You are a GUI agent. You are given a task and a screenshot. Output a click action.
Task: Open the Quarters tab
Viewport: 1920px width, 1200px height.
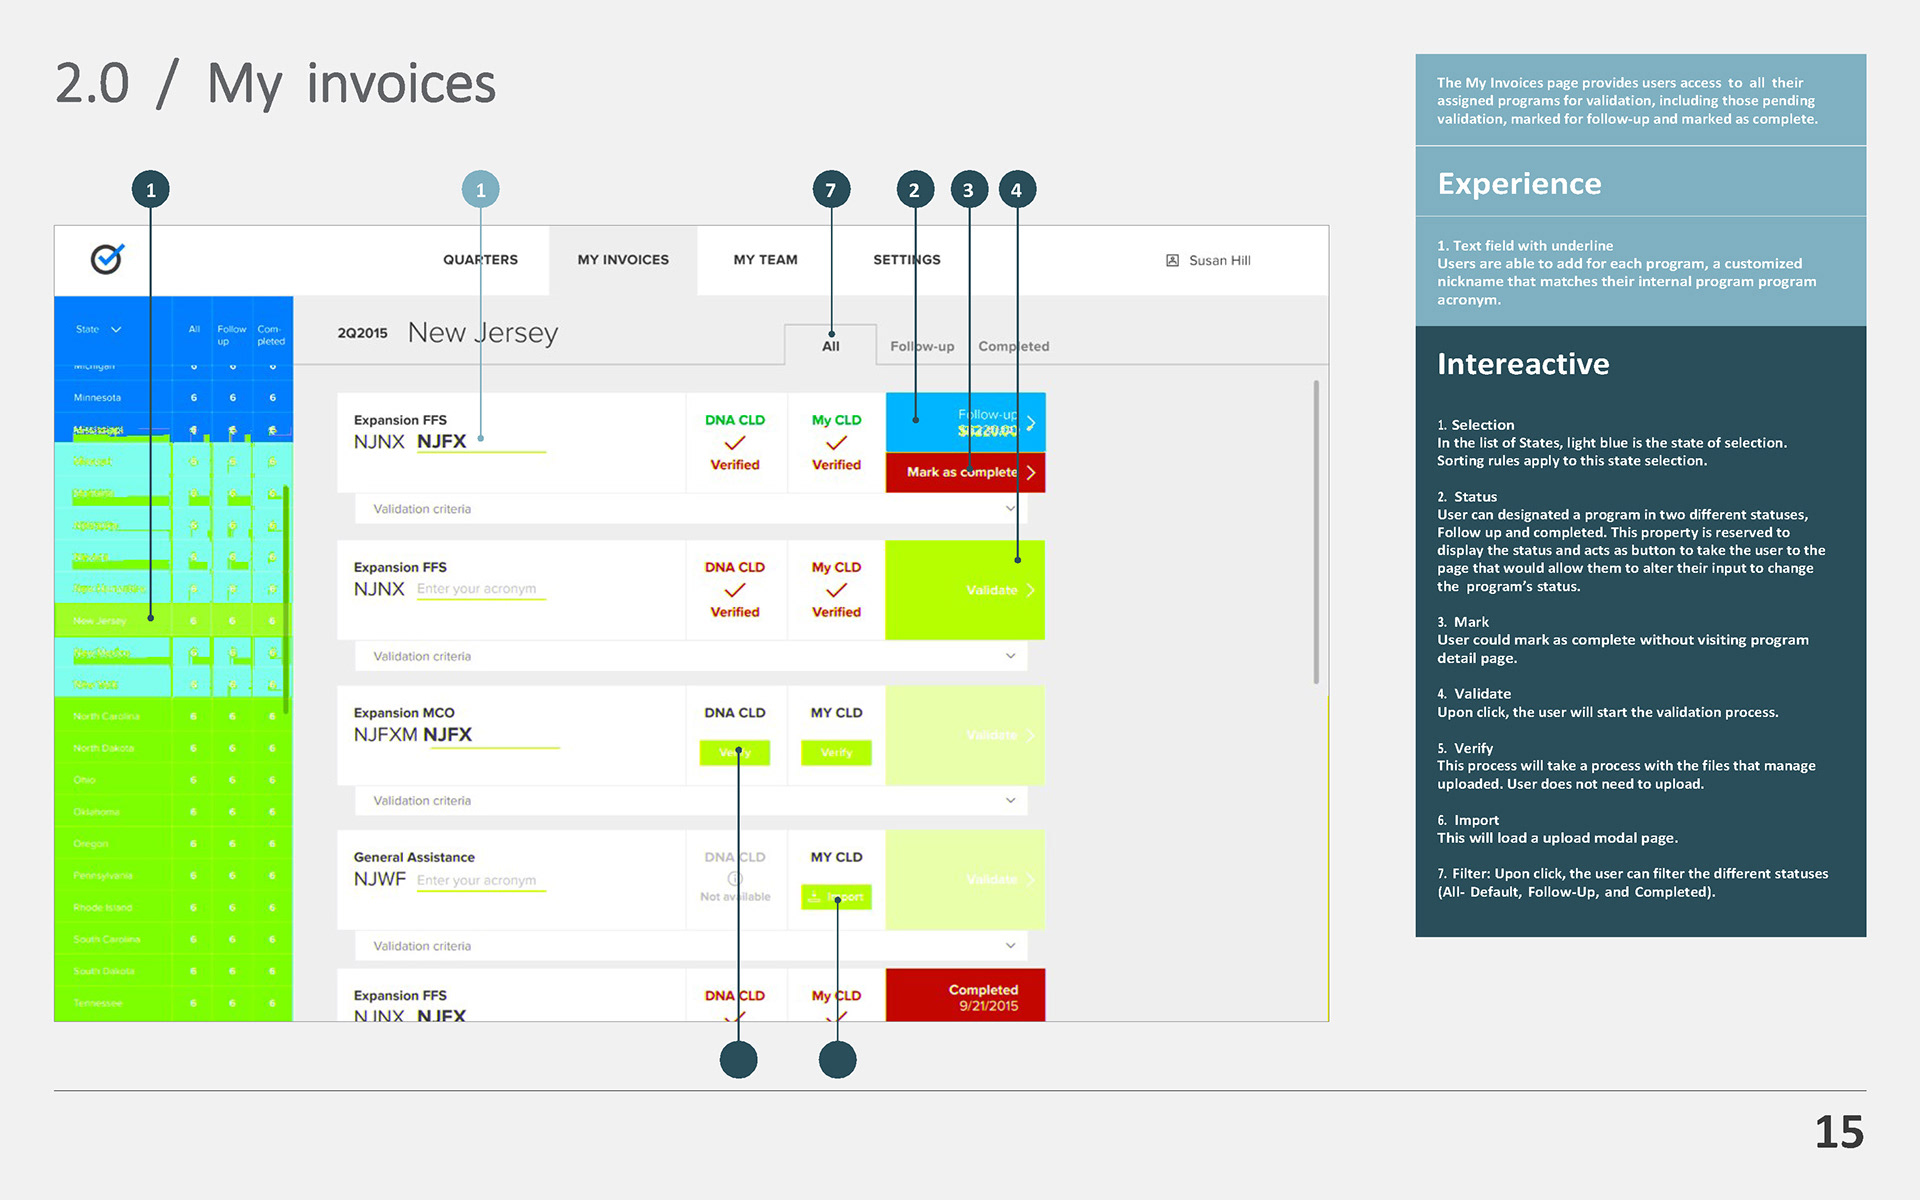(x=480, y=260)
